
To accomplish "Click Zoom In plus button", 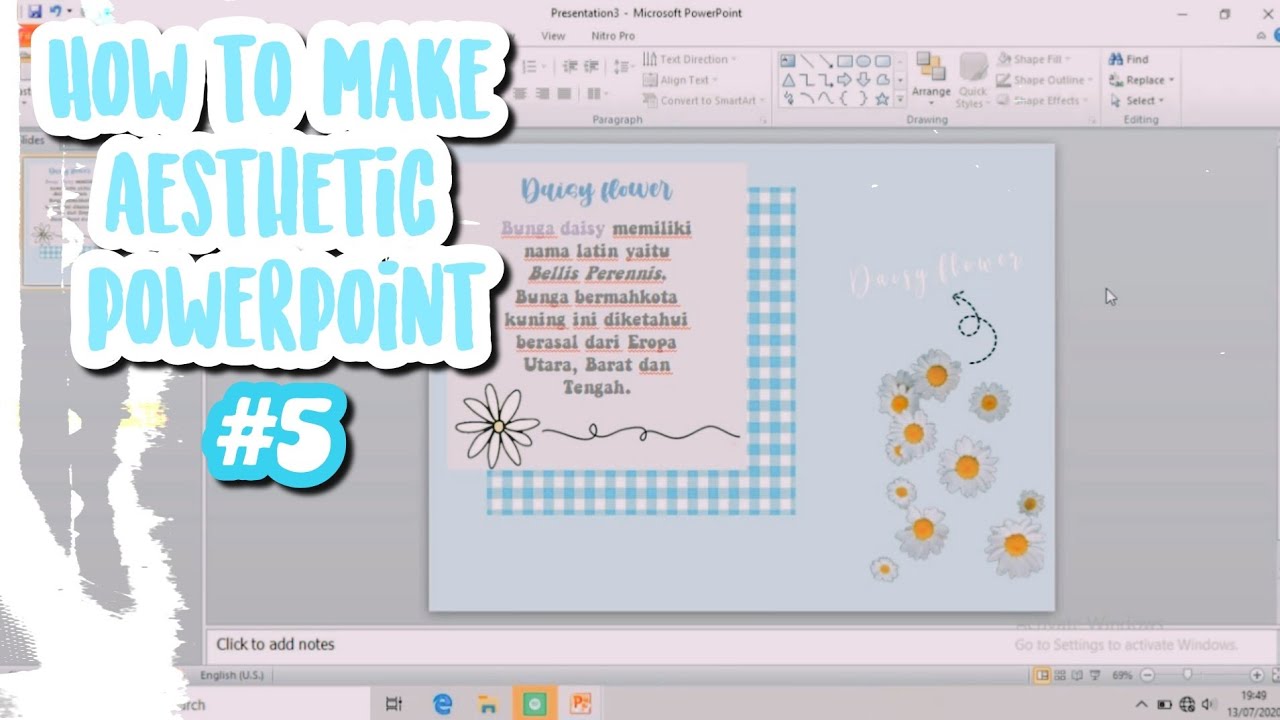I will click(1257, 675).
